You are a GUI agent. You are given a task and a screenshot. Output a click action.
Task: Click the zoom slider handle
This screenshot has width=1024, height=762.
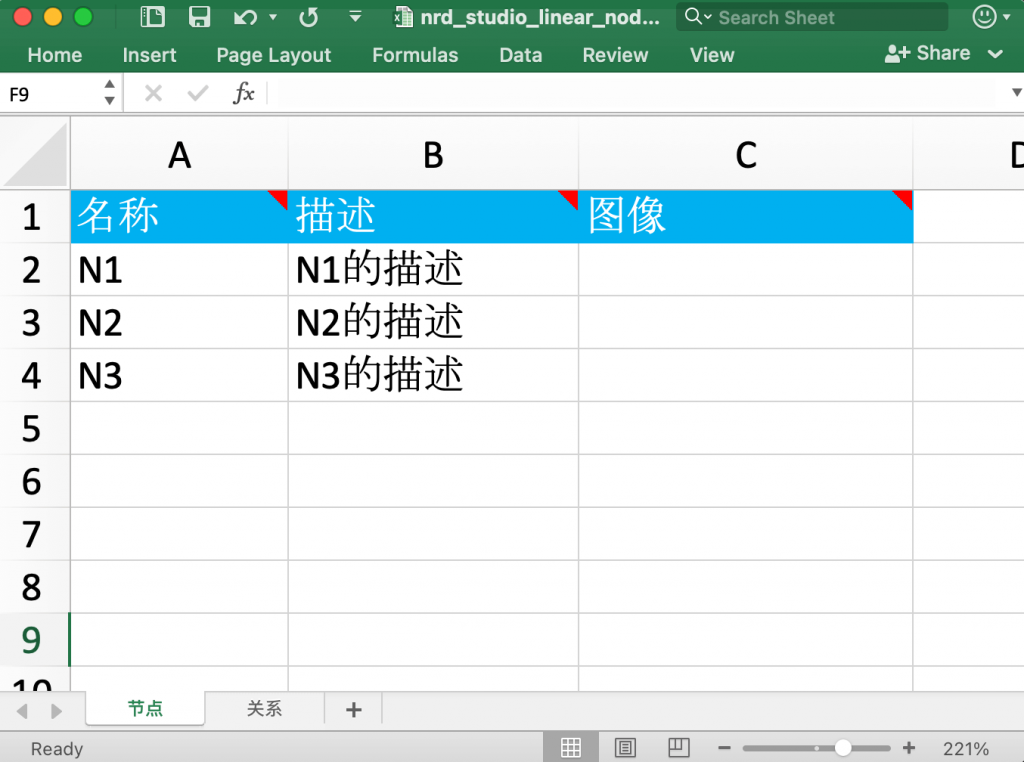pos(843,748)
